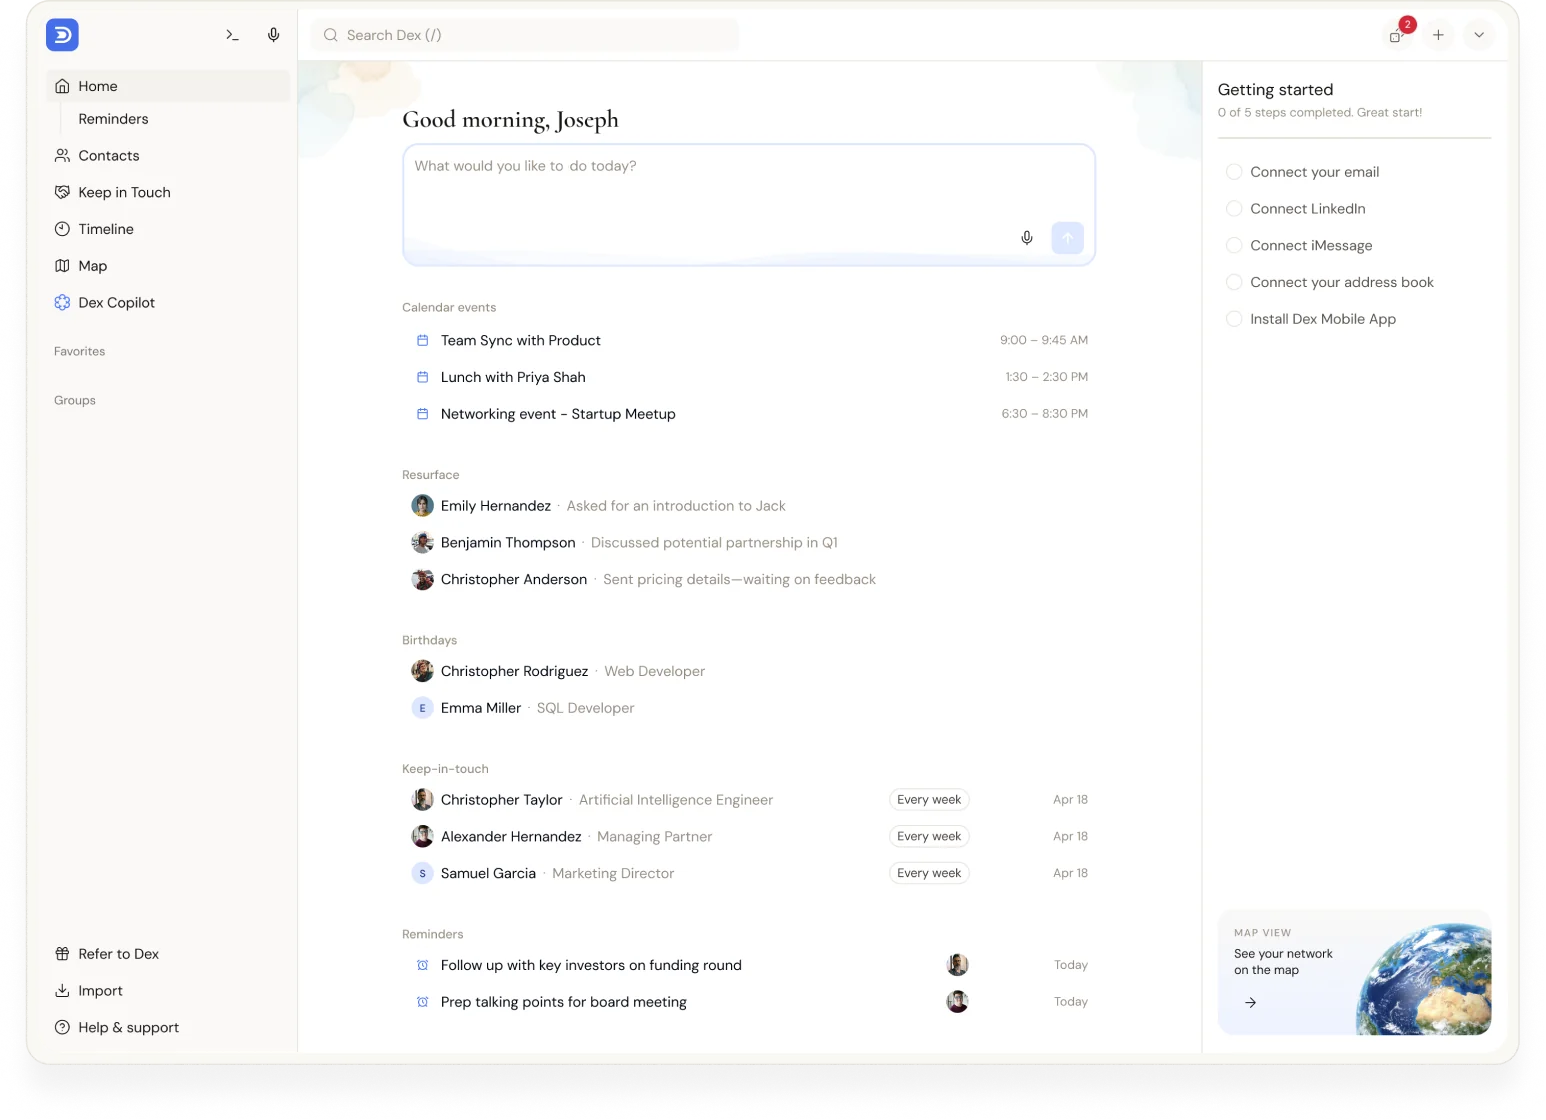Click the 'What would you like to do today?' box
Screen dimensions: 1546x1120
(749, 205)
